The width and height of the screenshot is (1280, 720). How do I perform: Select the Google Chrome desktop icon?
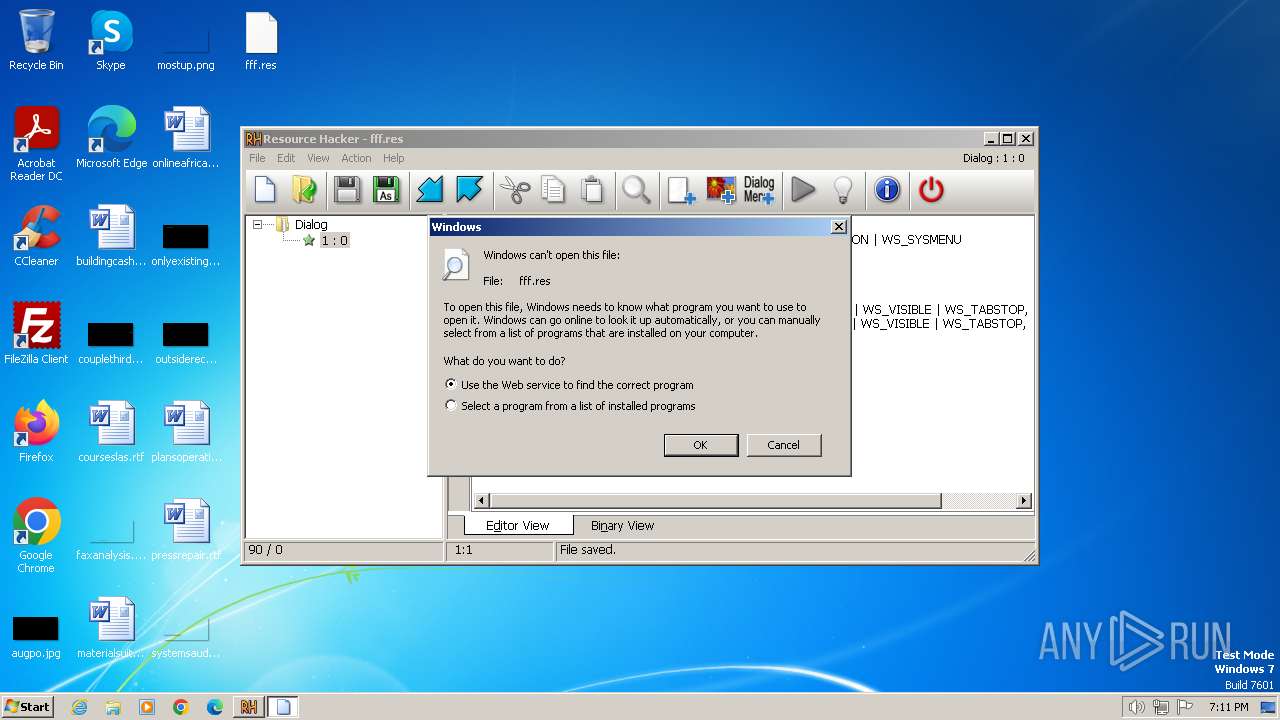[x=36, y=536]
